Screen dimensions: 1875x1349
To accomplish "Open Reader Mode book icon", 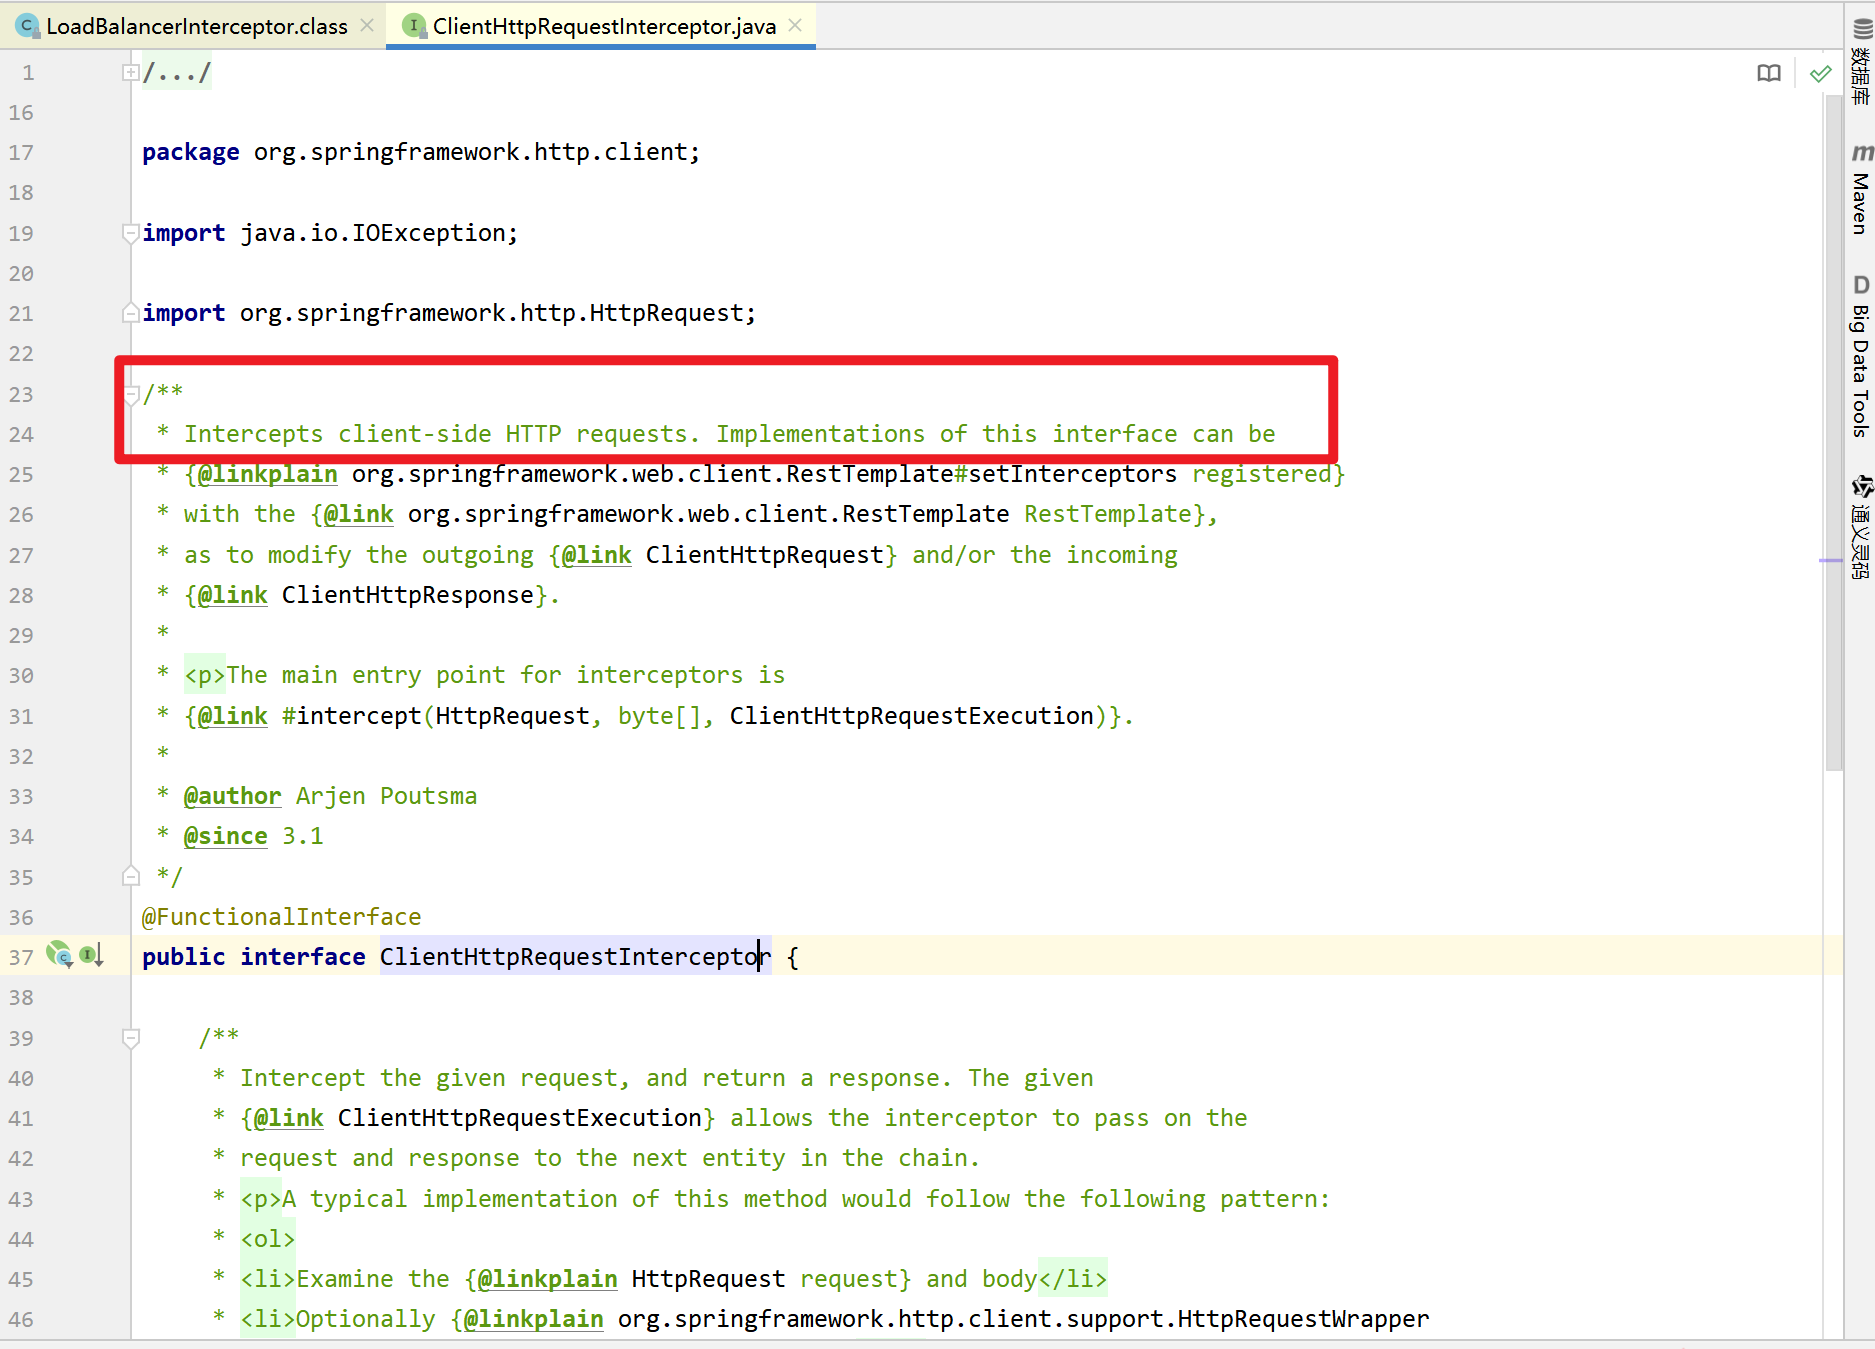I will coord(1769,73).
